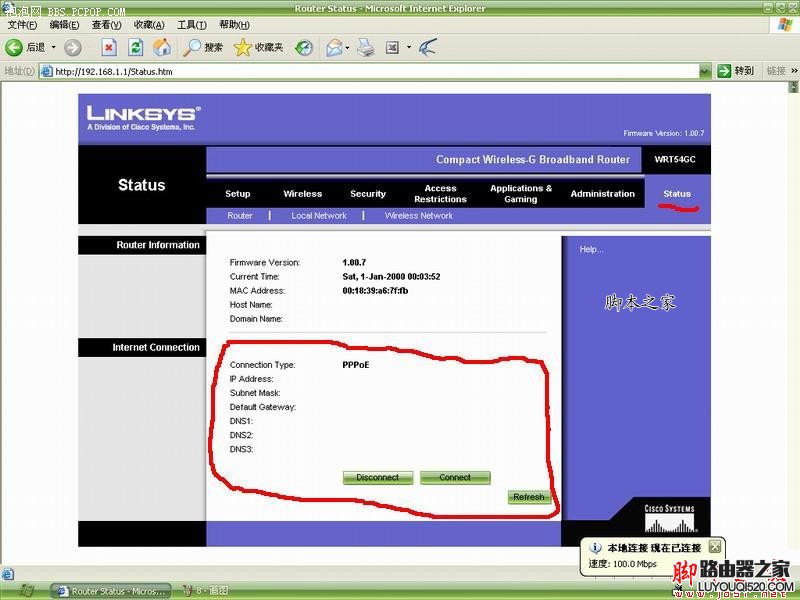
Task: Click the IE Back arrow button
Action: click(14, 47)
